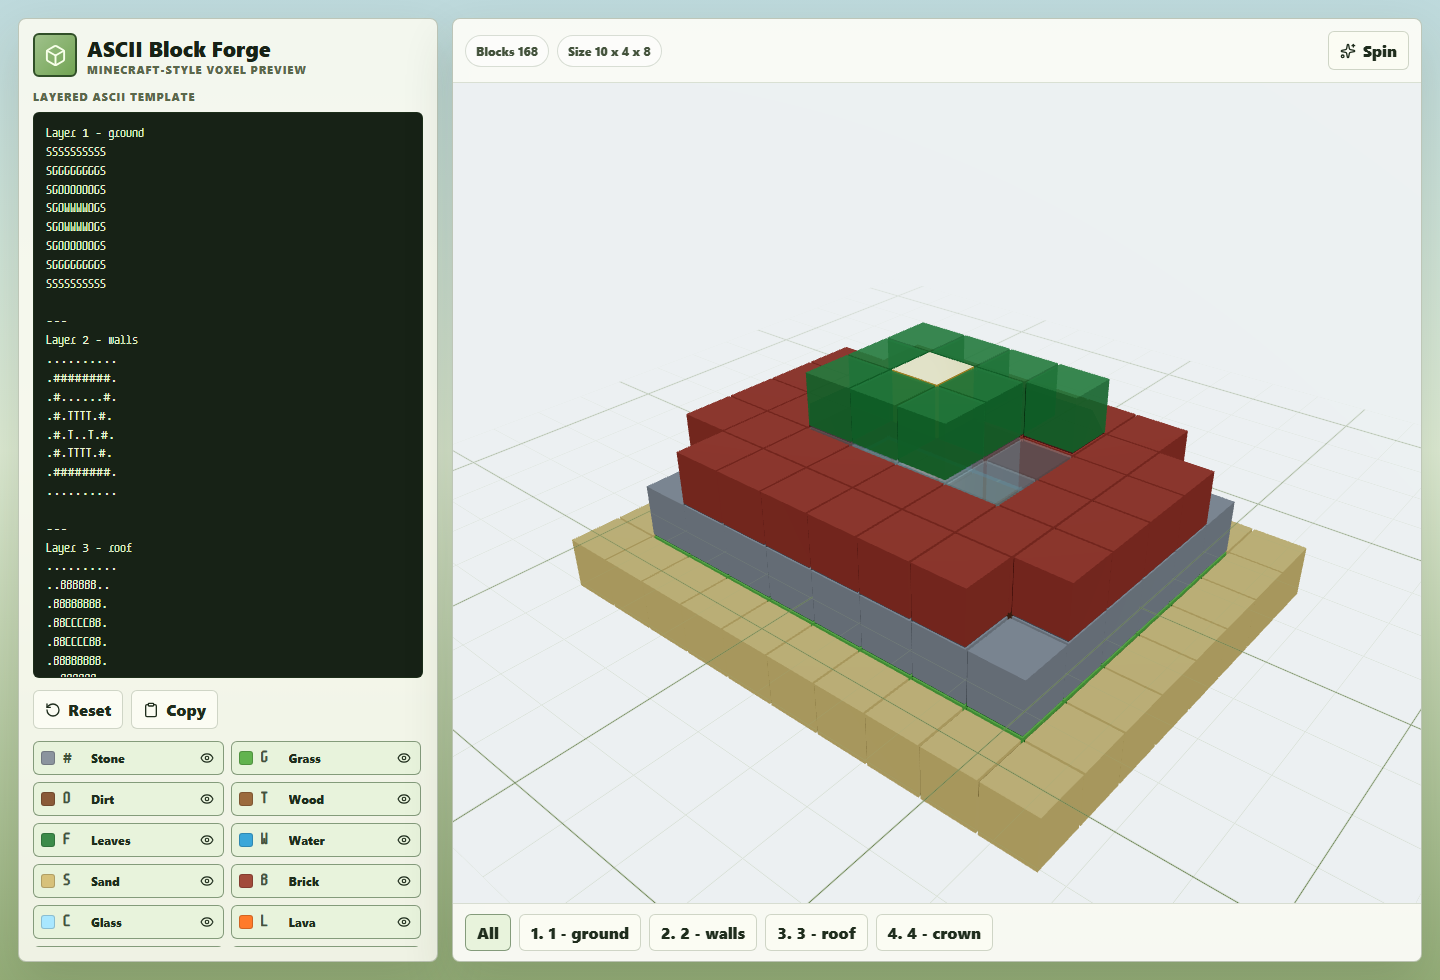Reset the ASCII template
Screen dimensions: 1440x980
pos(78,710)
